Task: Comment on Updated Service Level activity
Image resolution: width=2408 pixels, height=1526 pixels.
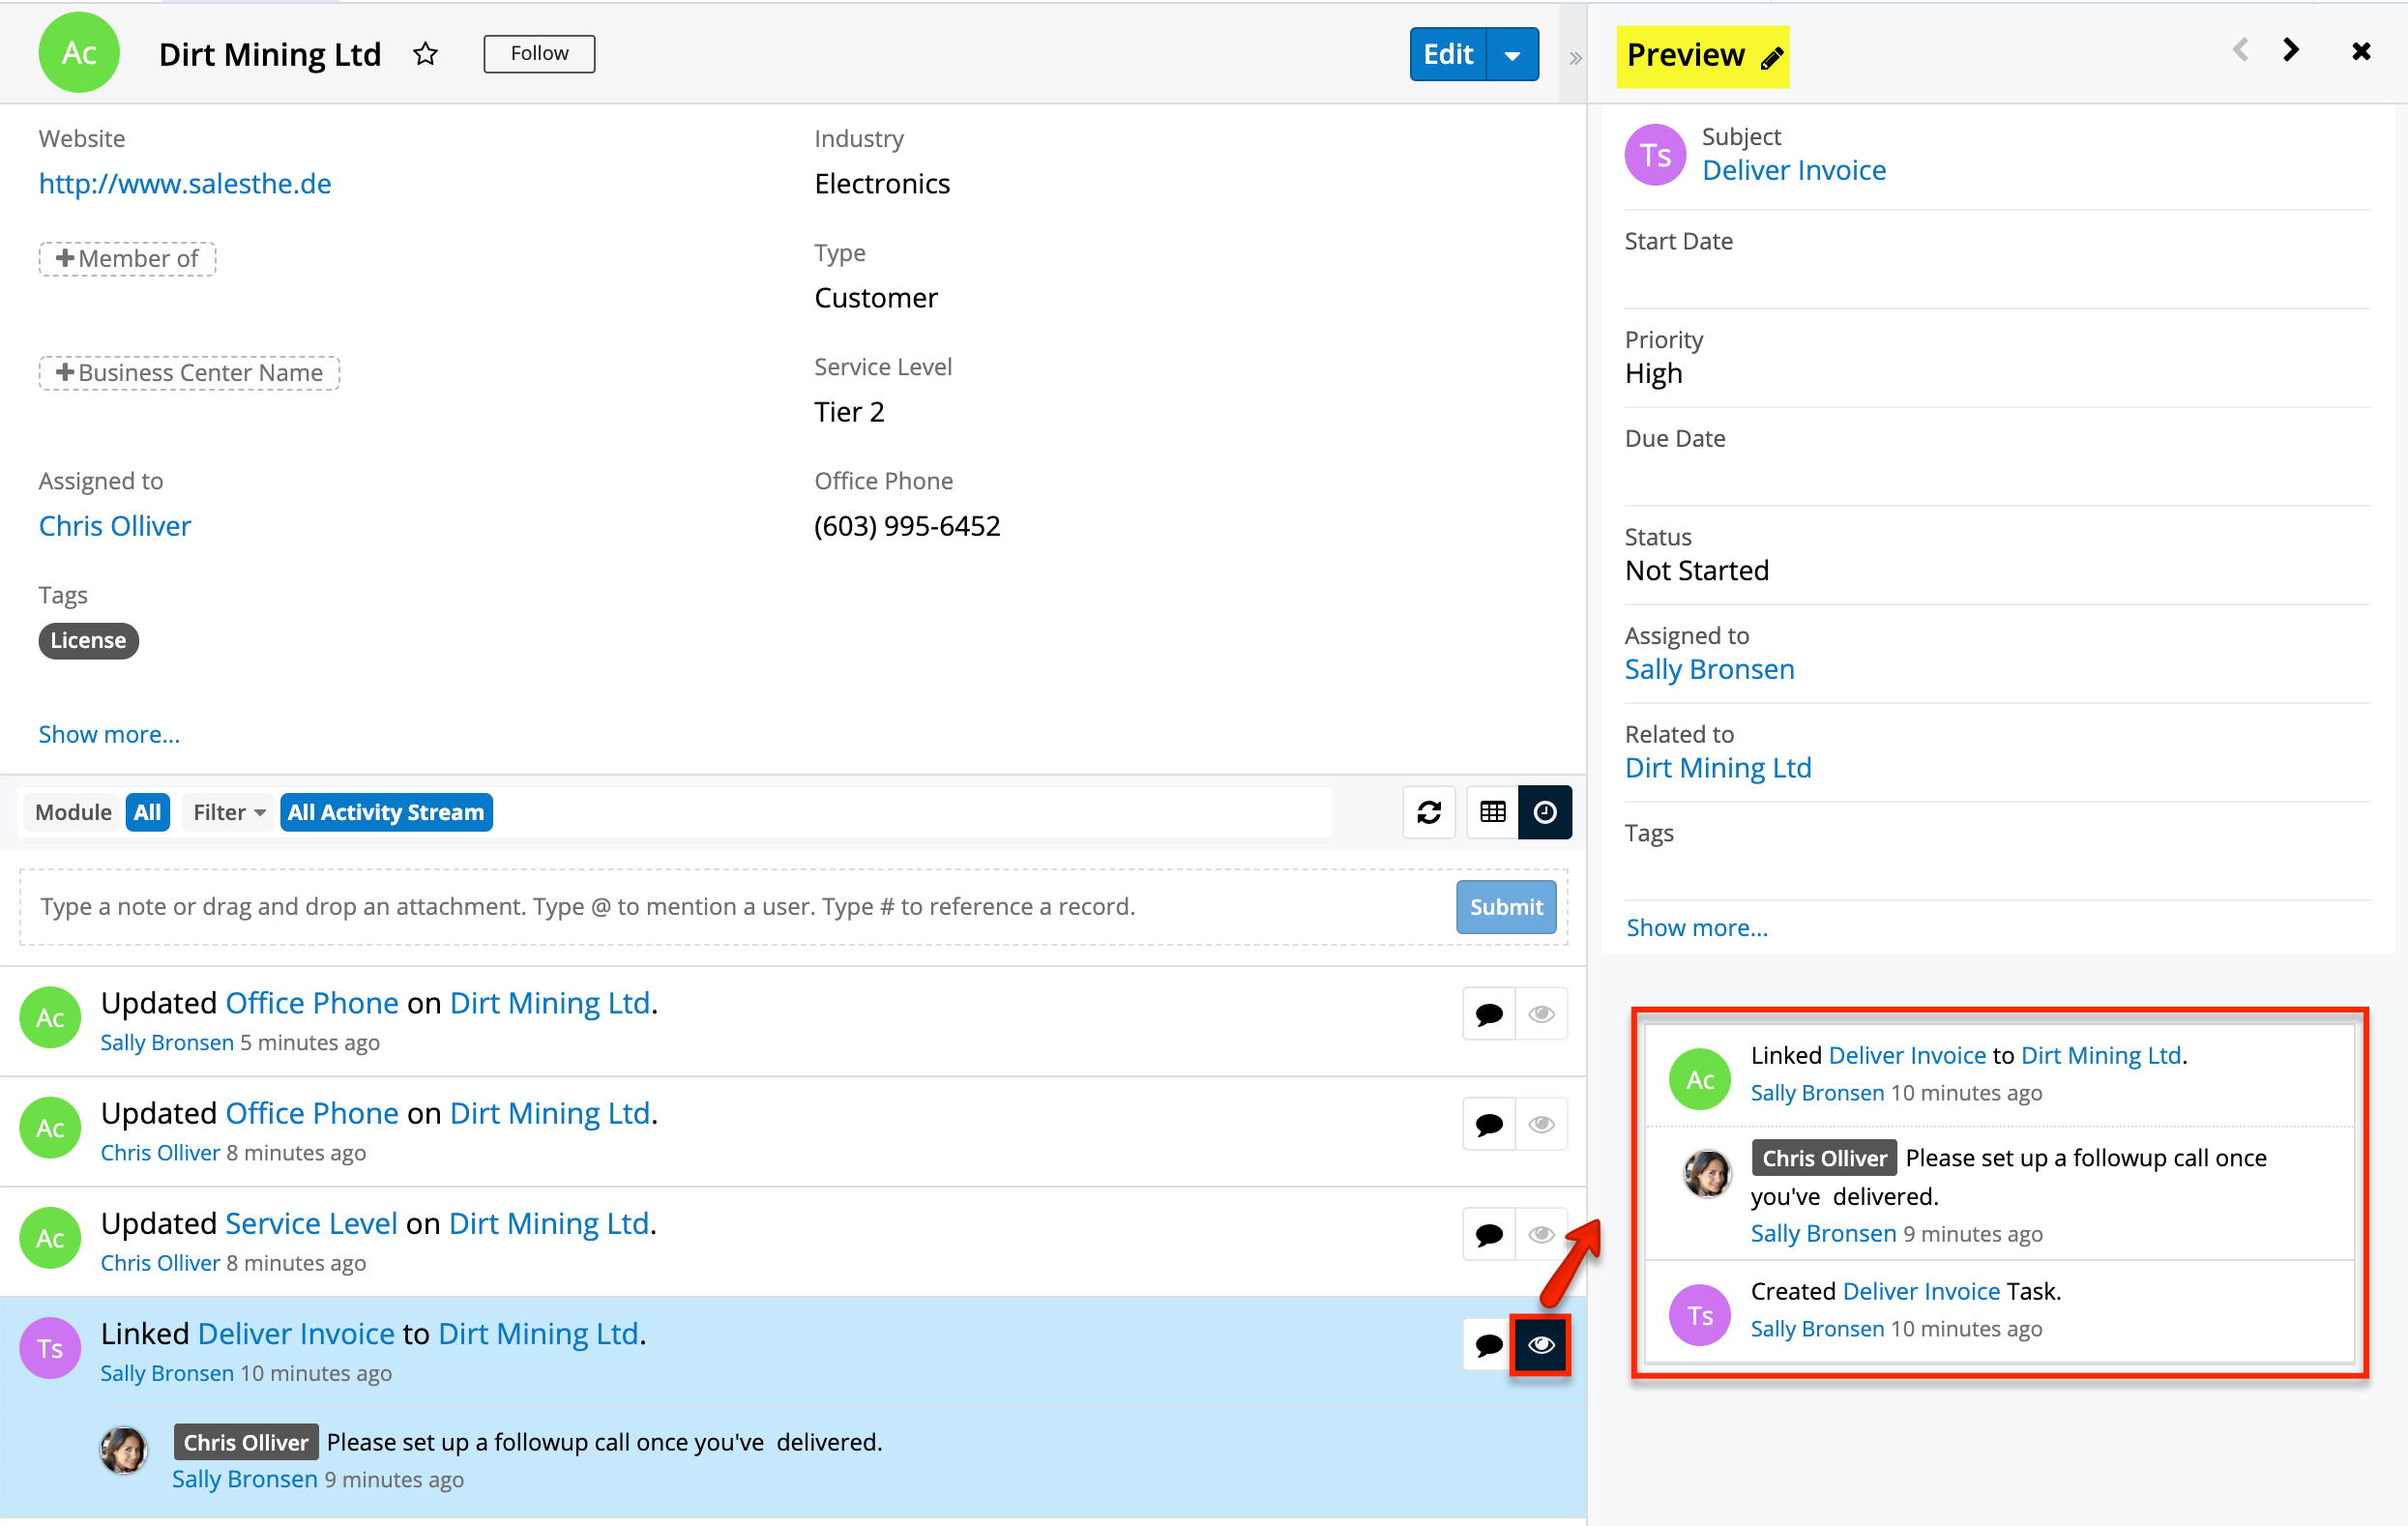Action: point(1488,1235)
